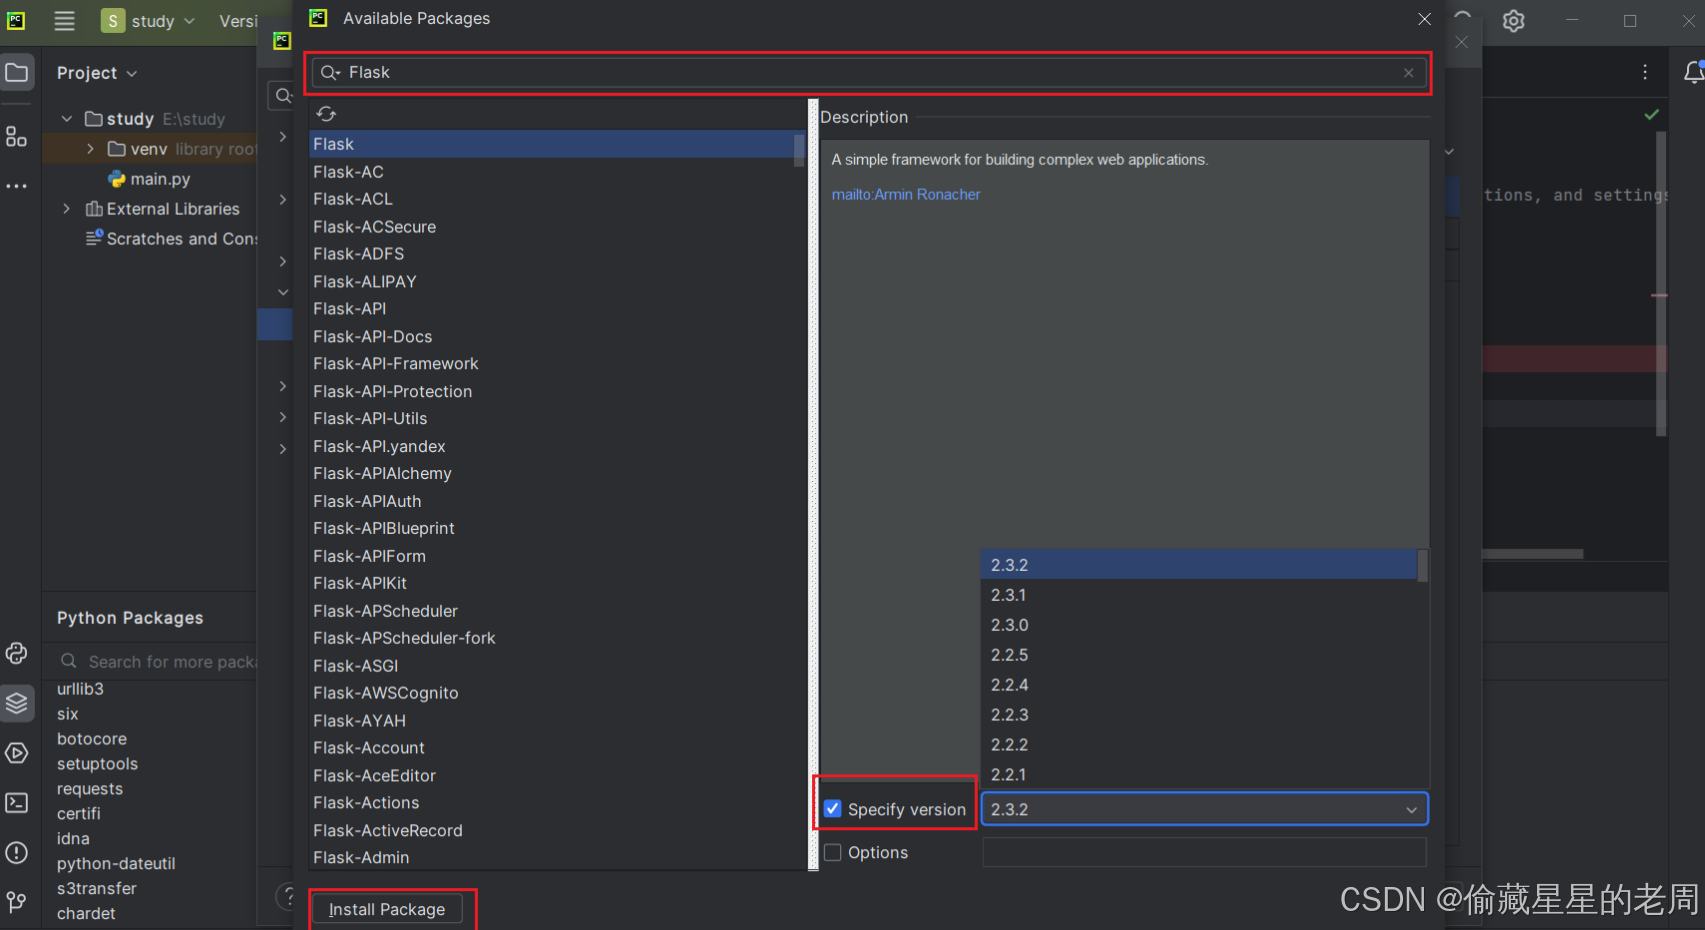Uncheck the Specify version checkbox

(832, 809)
